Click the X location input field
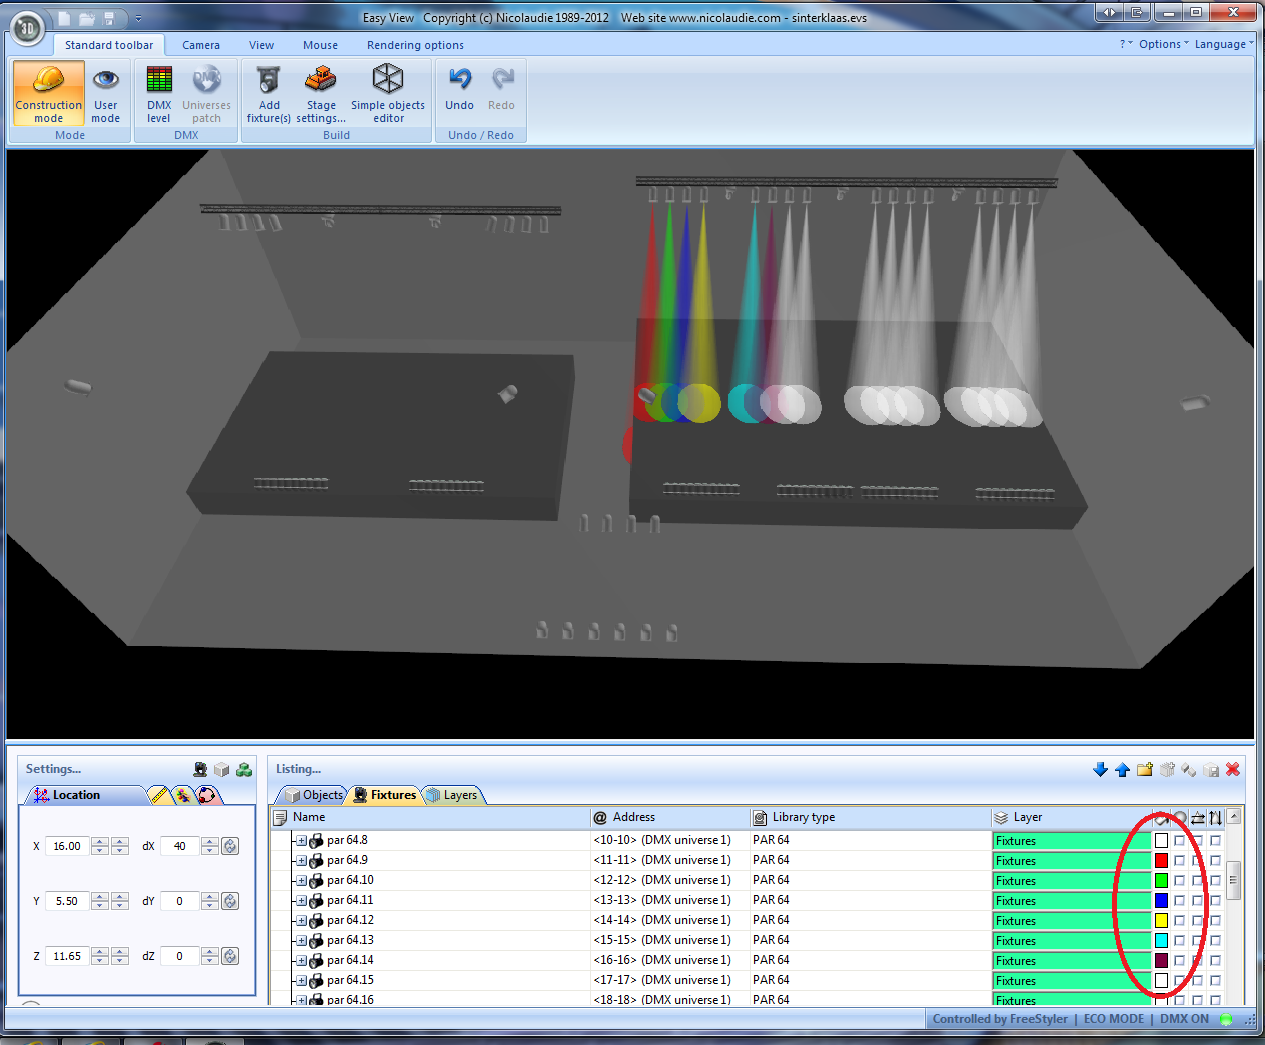 click(67, 846)
